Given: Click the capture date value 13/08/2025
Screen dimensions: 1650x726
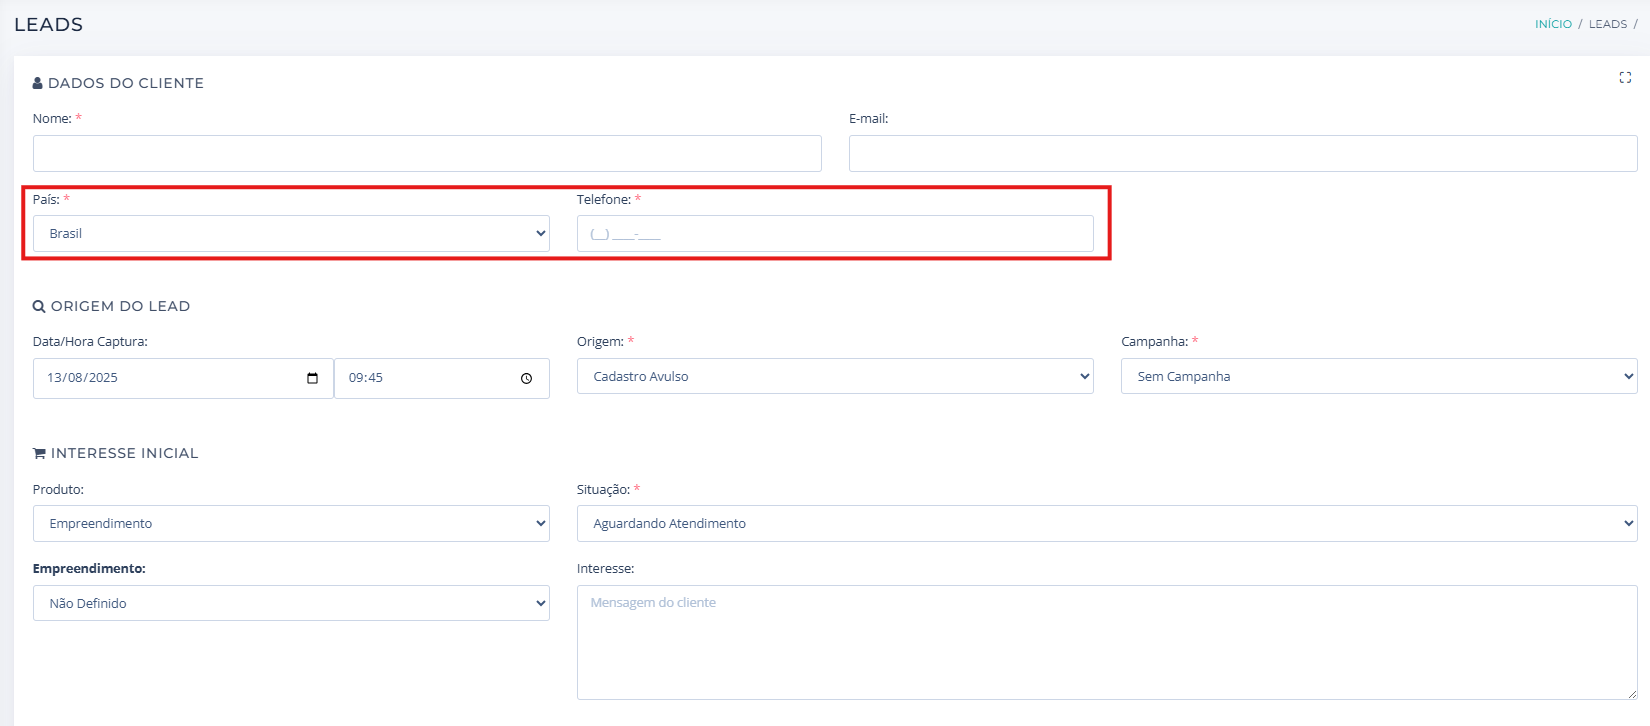Looking at the screenshot, I should pyautogui.click(x=83, y=378).
